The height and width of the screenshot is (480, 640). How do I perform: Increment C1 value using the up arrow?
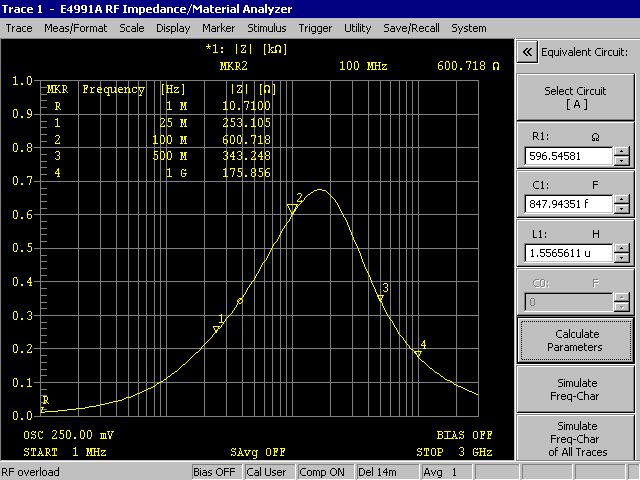[622, 200]
